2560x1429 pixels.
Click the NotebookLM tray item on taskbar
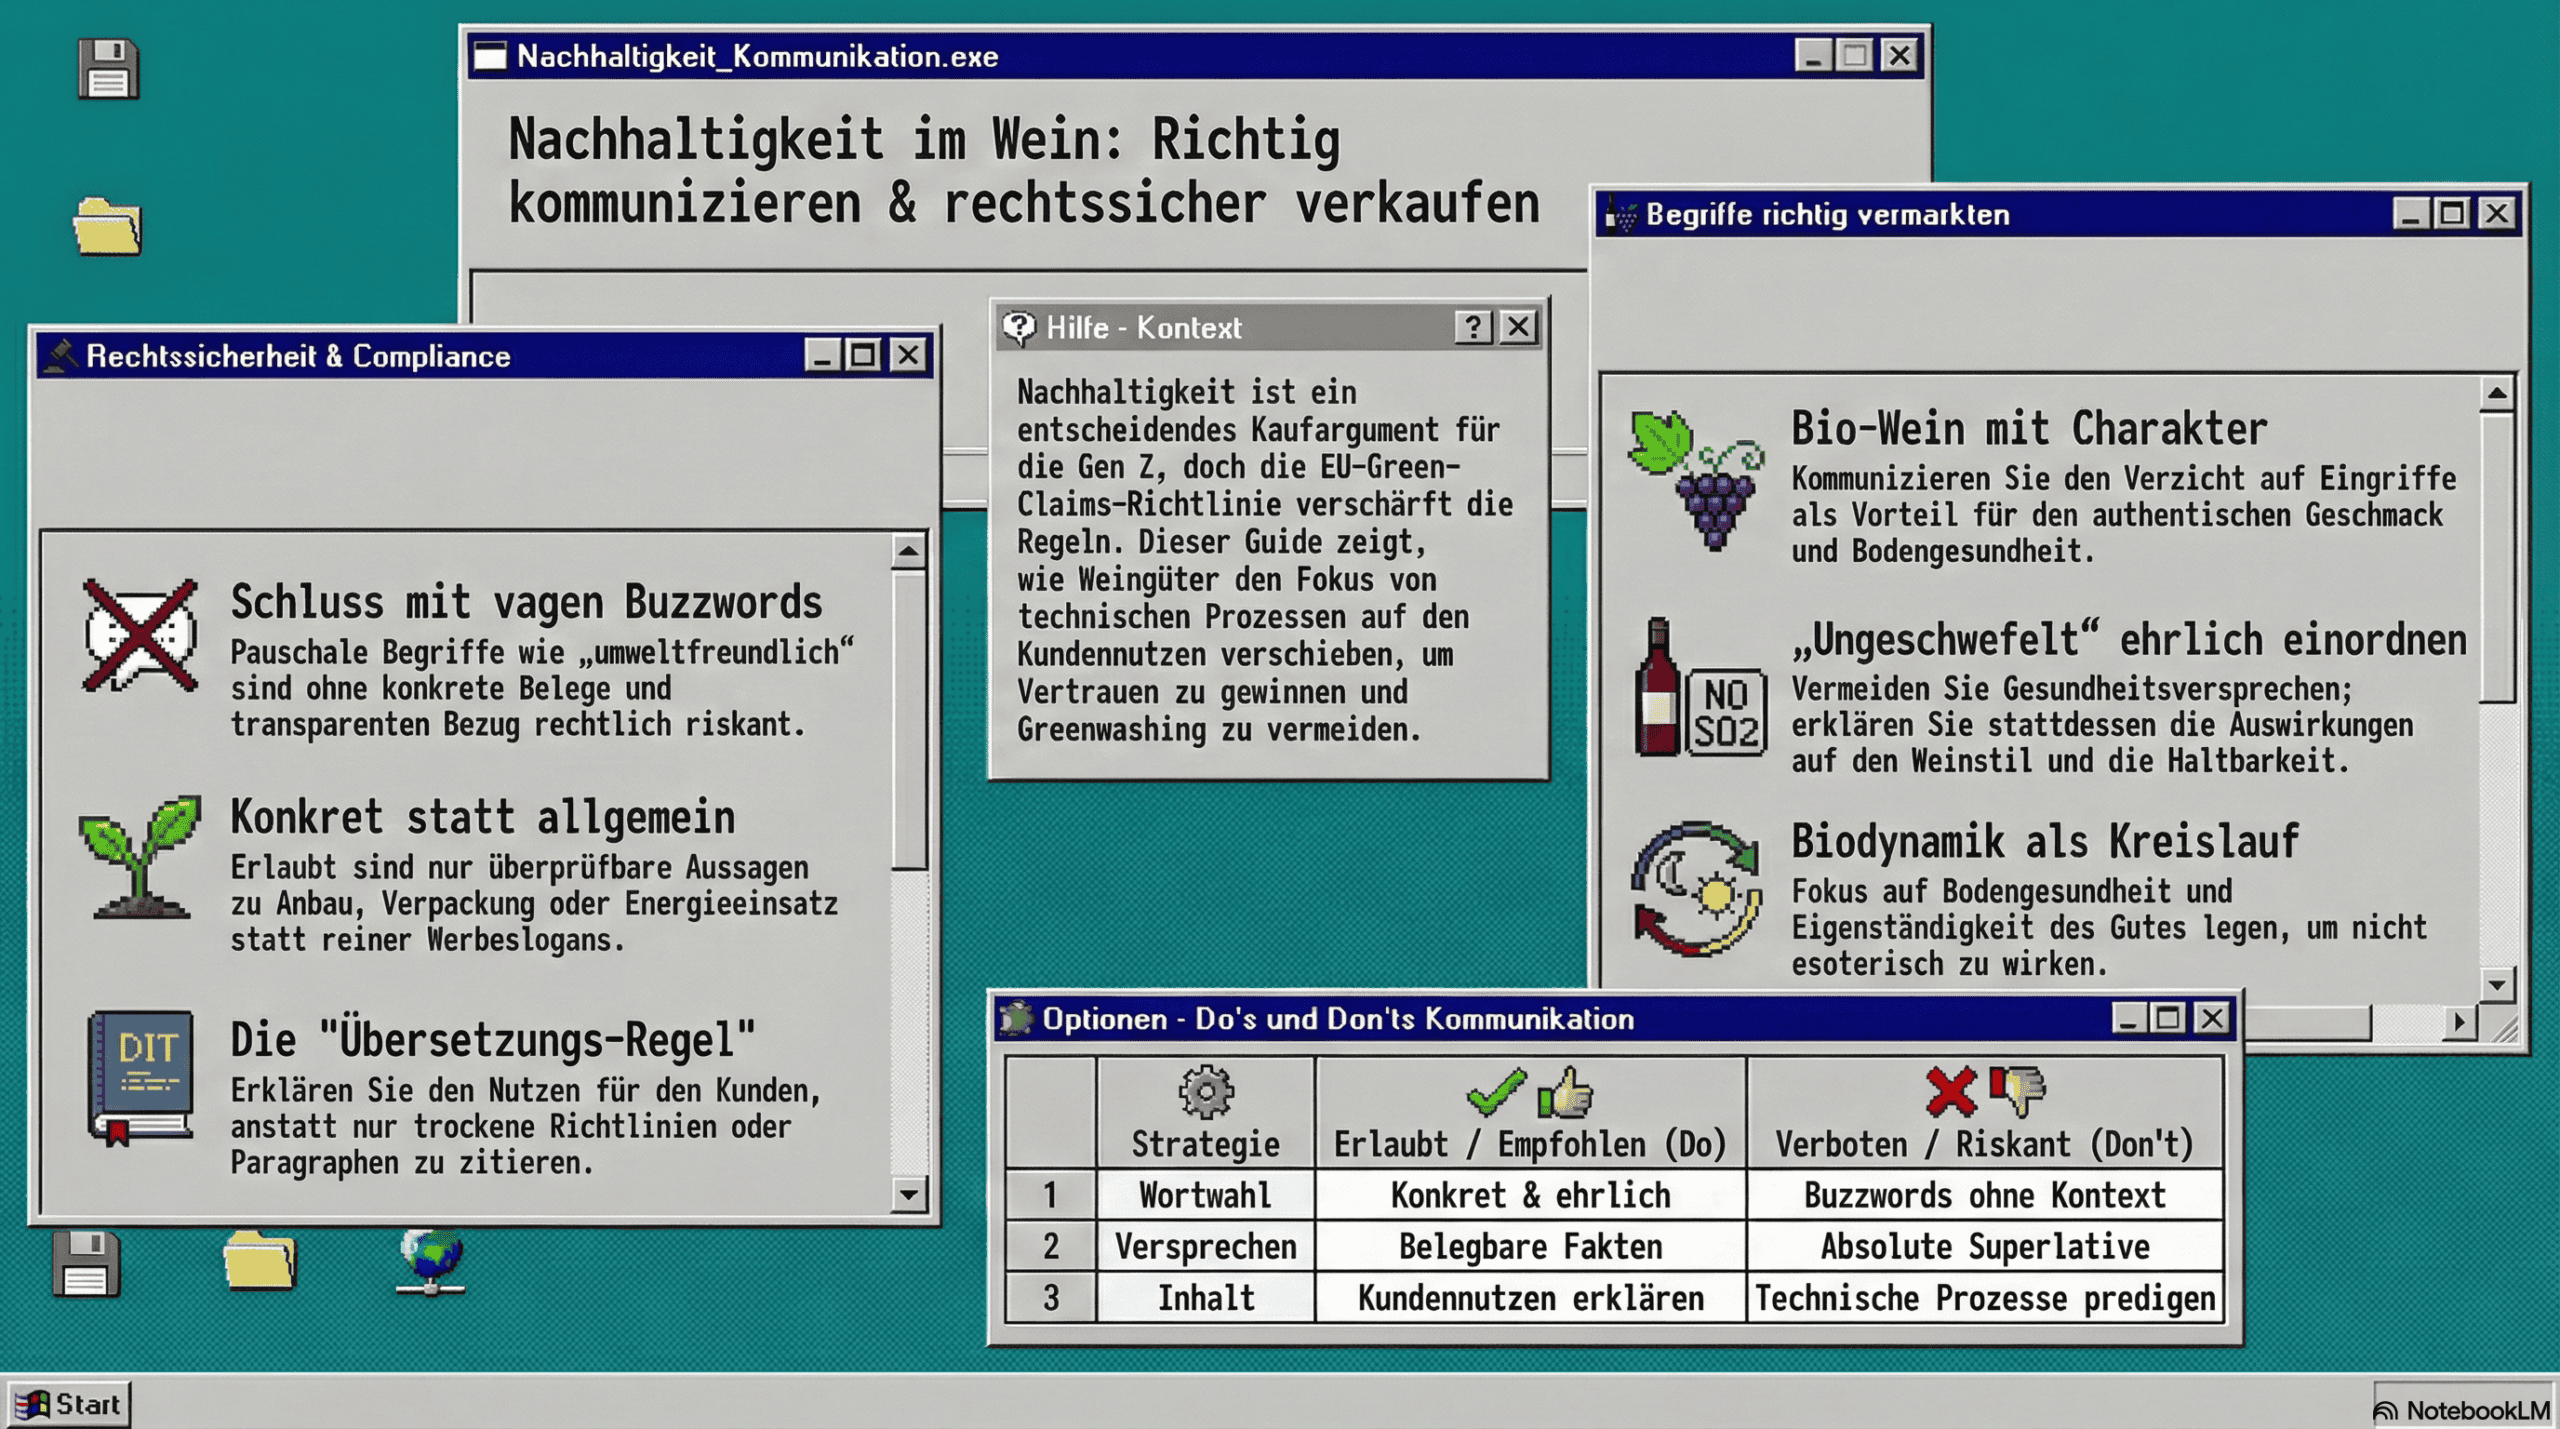(2461, 1410)
